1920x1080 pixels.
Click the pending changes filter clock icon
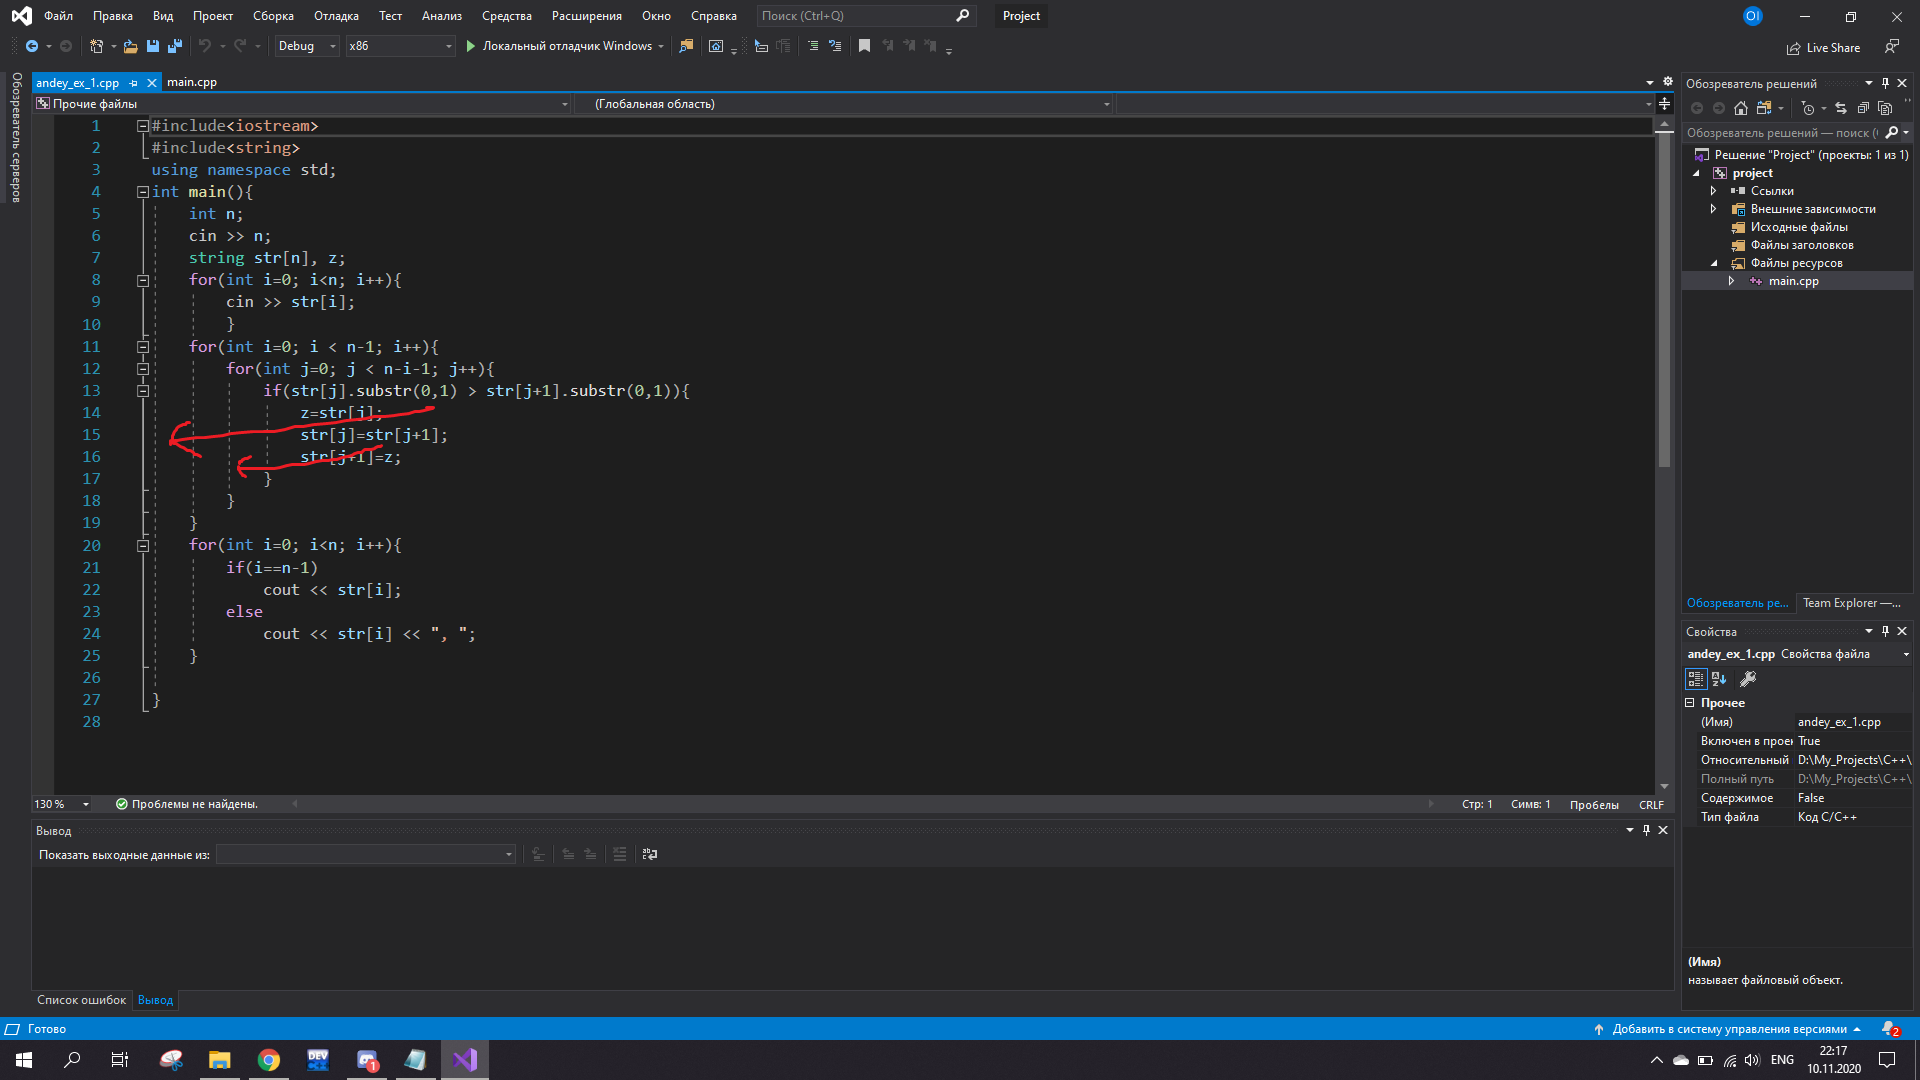1808,108
